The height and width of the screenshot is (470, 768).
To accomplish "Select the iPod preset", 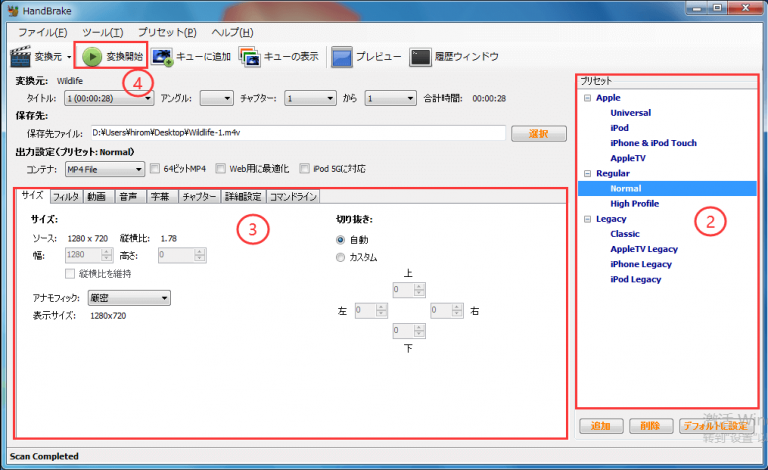I will click(x=619, y=128).
